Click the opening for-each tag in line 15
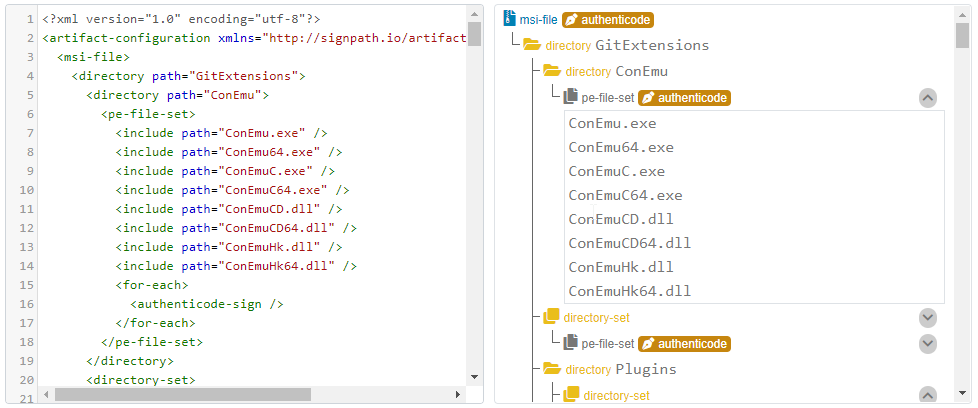The width and height of the screenshot is (978, 408). click(x=152, y=285)
